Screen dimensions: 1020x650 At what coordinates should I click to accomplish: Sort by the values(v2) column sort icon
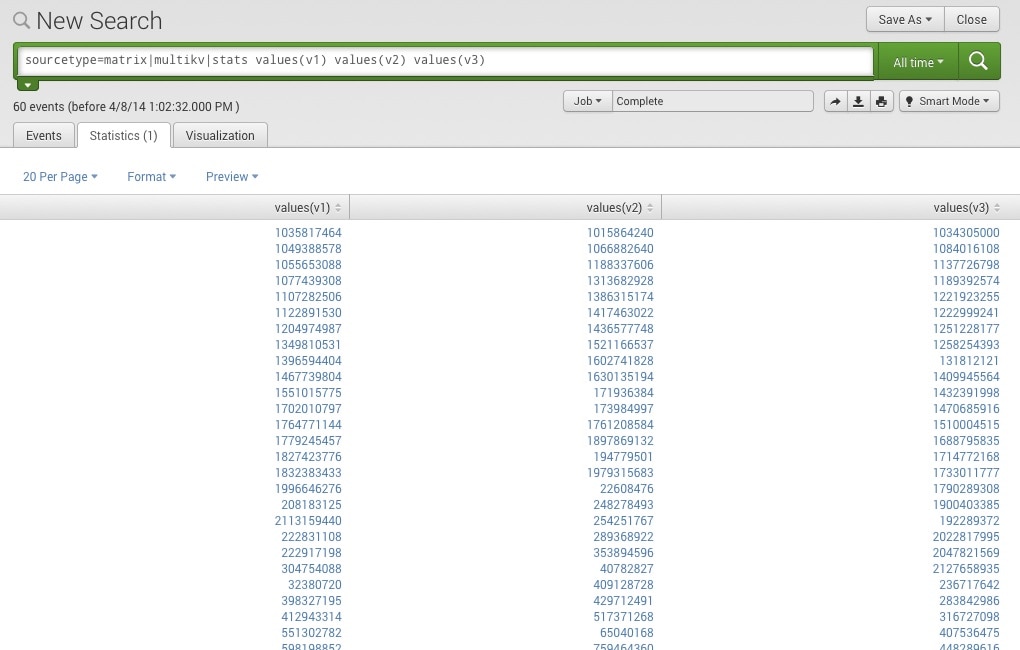point(650,208)
